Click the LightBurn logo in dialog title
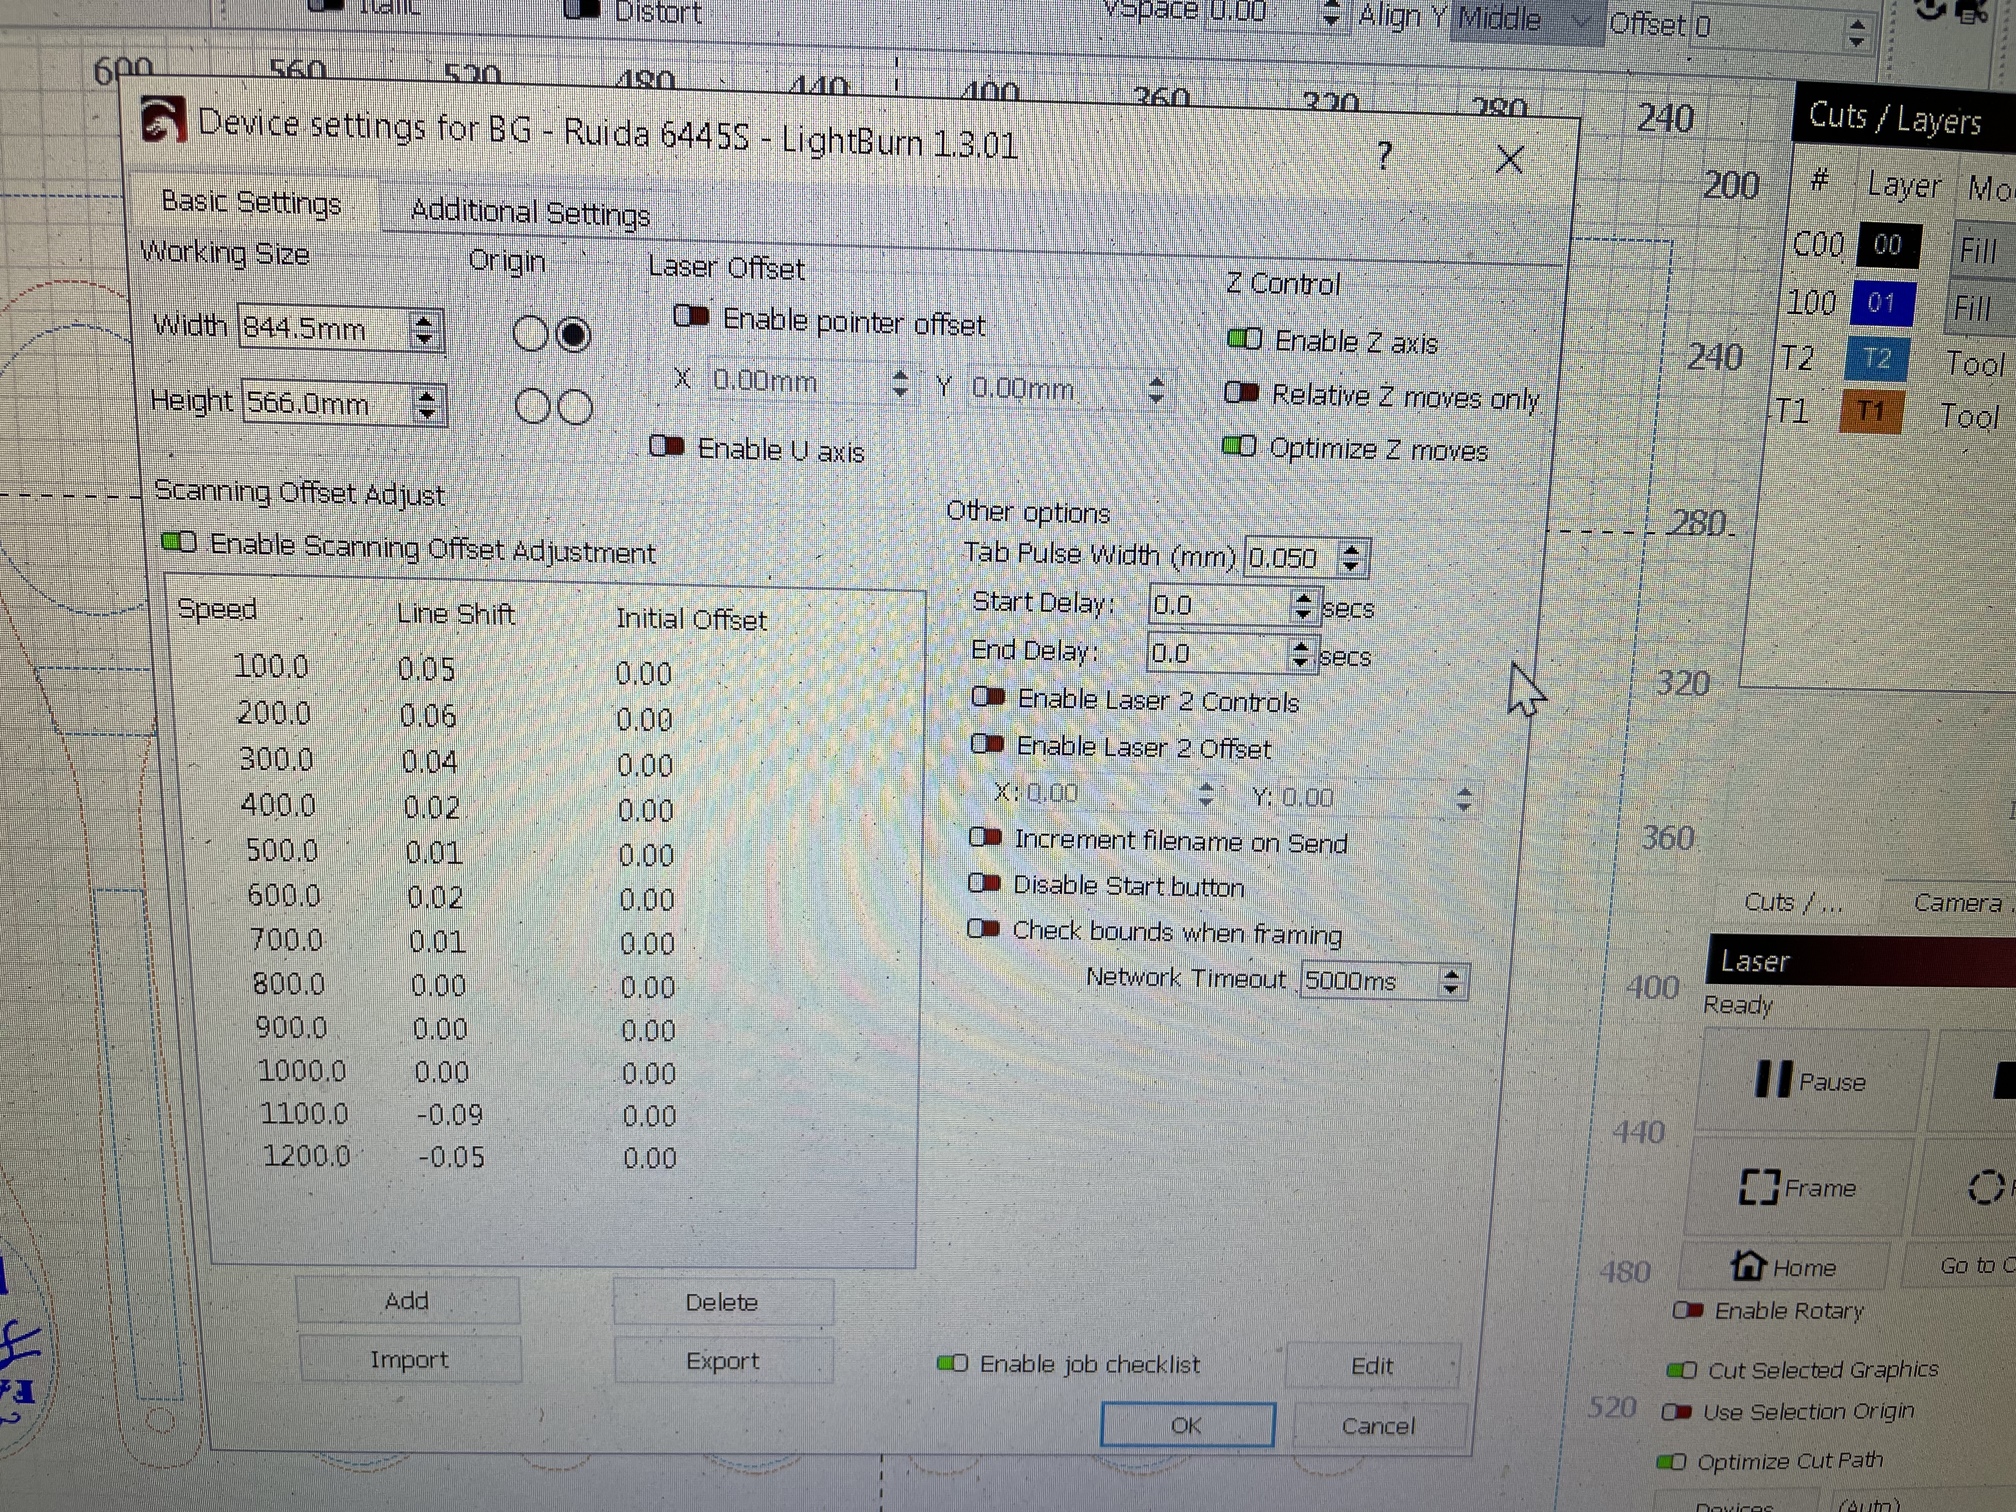 click(163, 120)
